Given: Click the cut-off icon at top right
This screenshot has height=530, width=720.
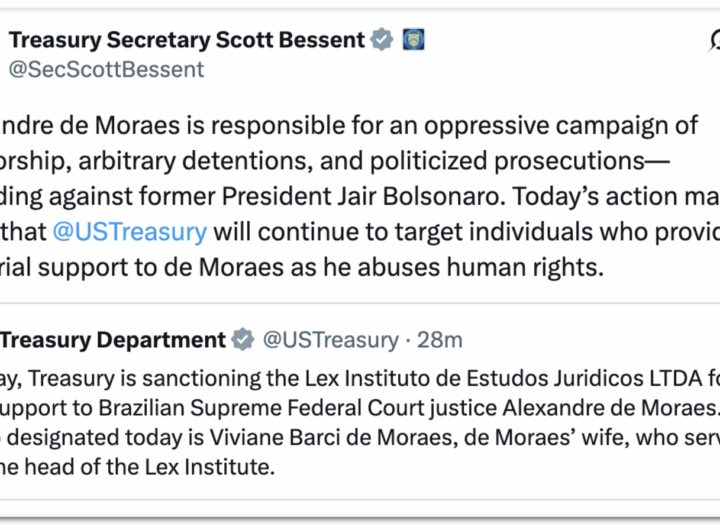Looking at the screenshot, I should point(714,41).
